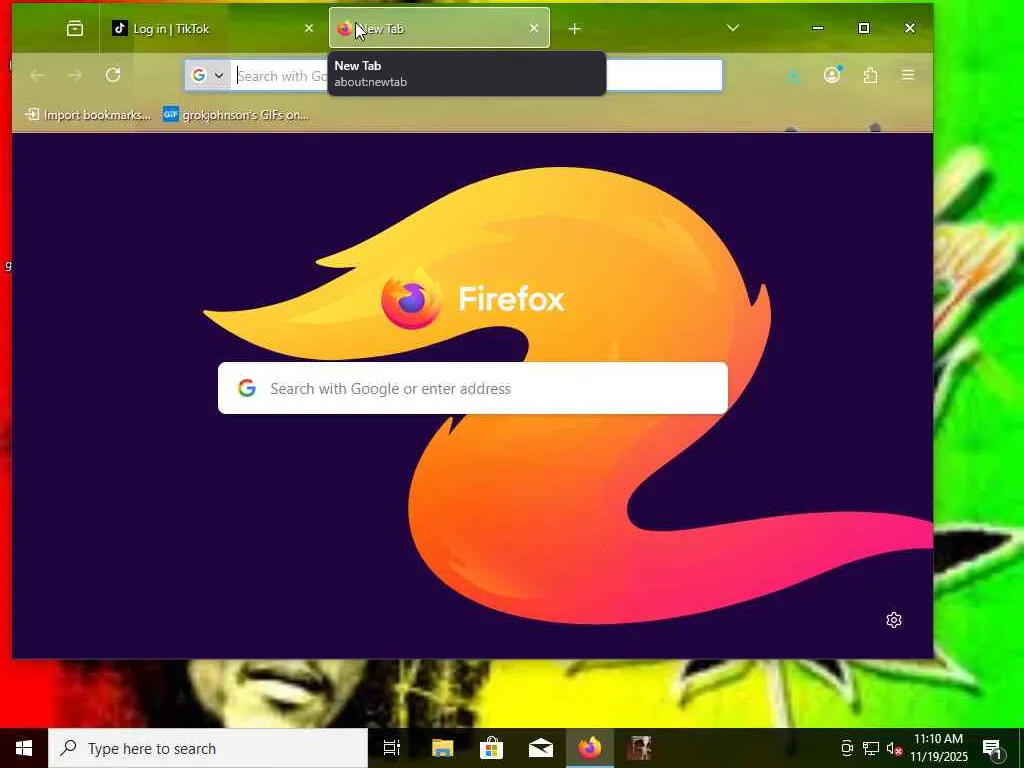Open a new tab with plus button
The height and width of the screenshot is (768, 1024).
[x=574, y=29]
